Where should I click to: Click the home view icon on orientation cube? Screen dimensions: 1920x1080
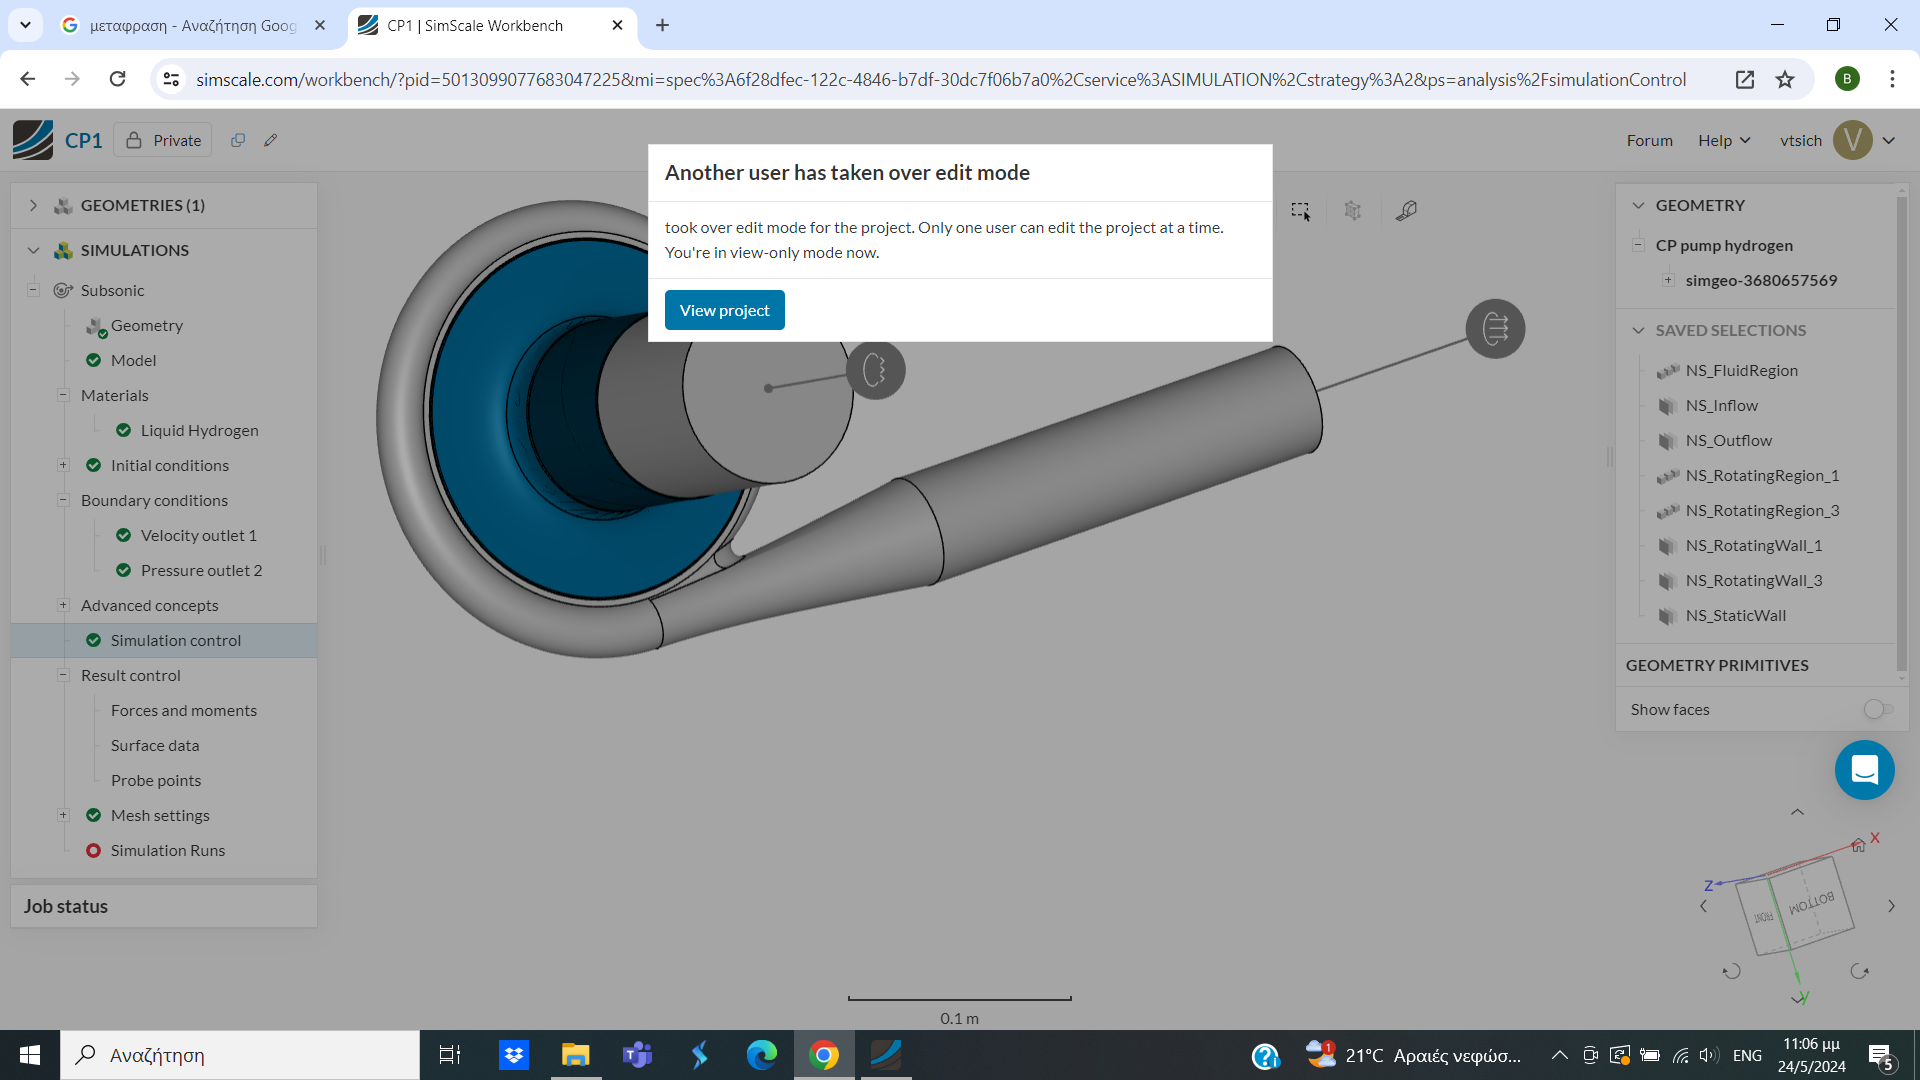pos(1858,846)
